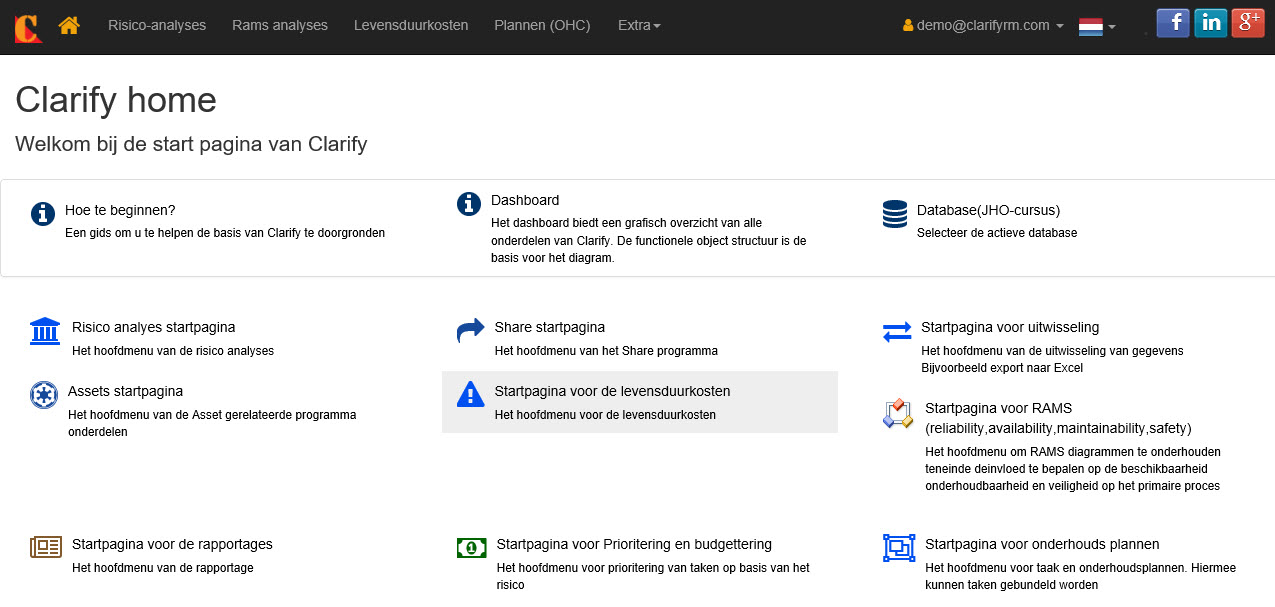Screen dimensions: 1275x607
Task: Select the Database(JHO-cursus) link
Action: coord(988,210)
